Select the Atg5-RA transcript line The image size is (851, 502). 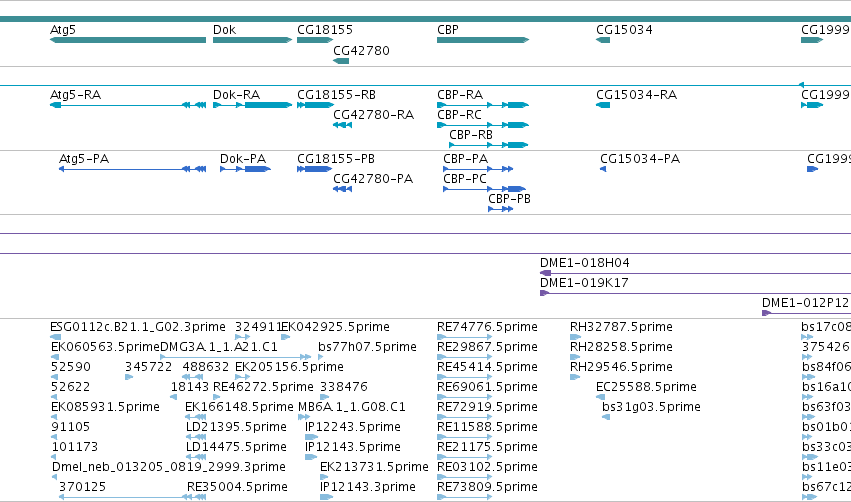pos(128,105)
